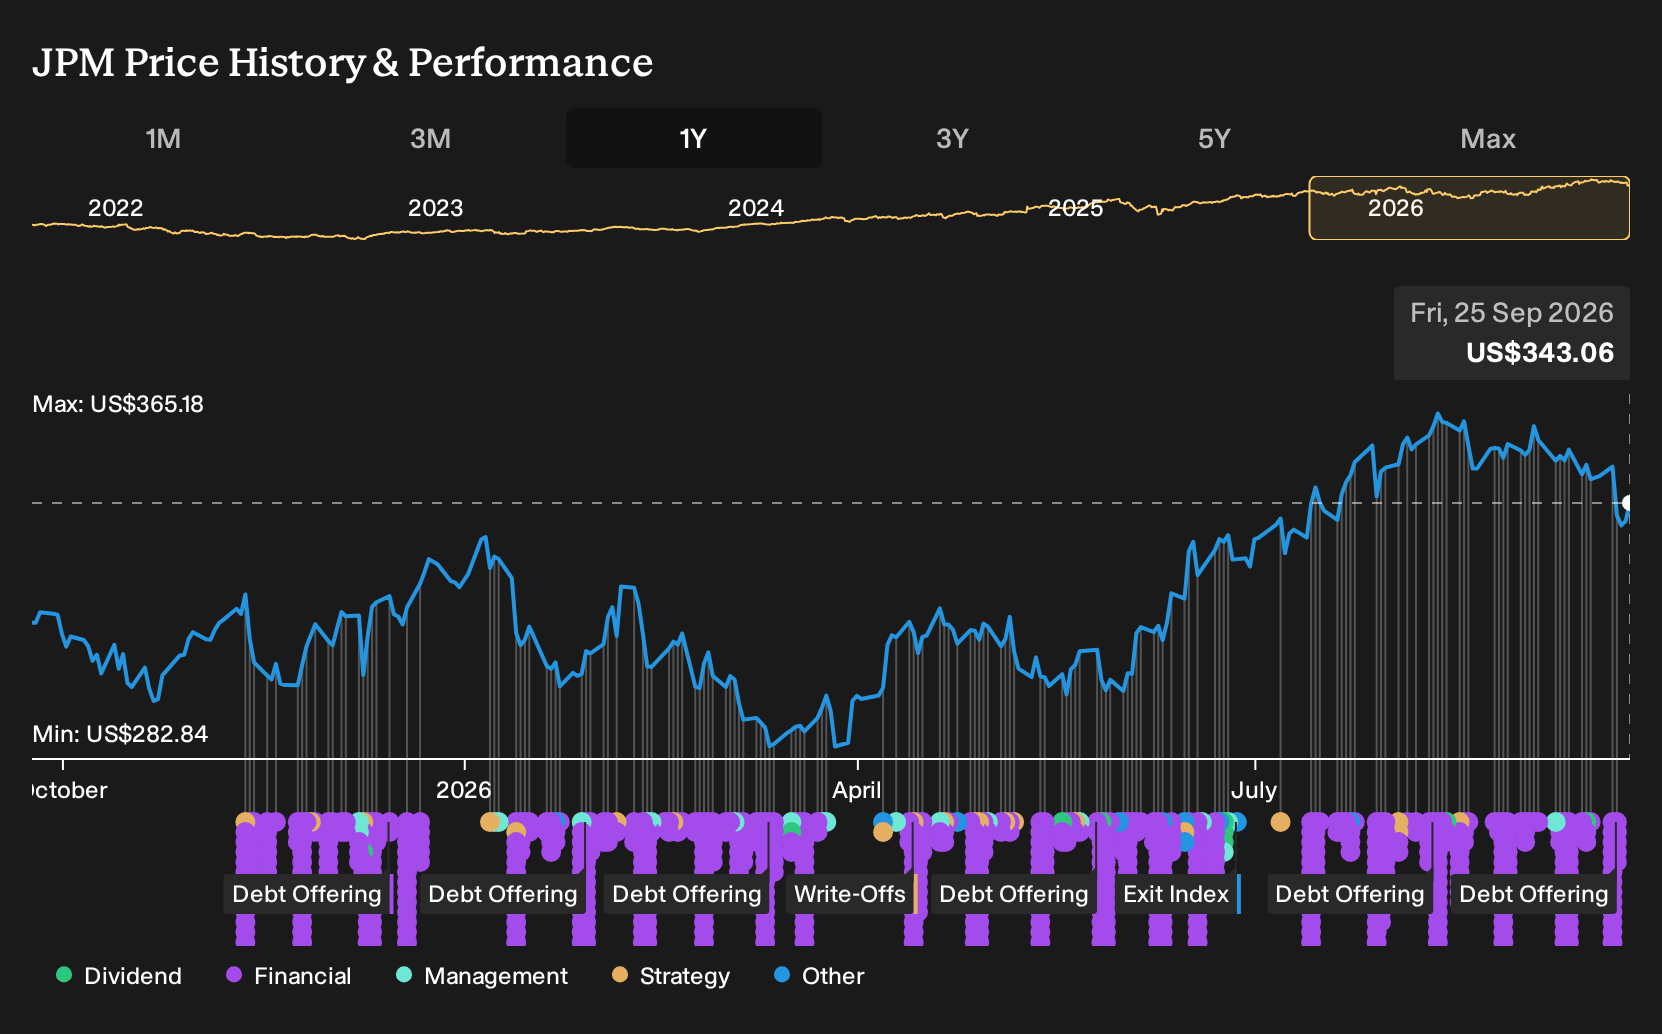Click the Max: US$365.18 label
The image size is (1662, 1034).
tap(118, 404)
